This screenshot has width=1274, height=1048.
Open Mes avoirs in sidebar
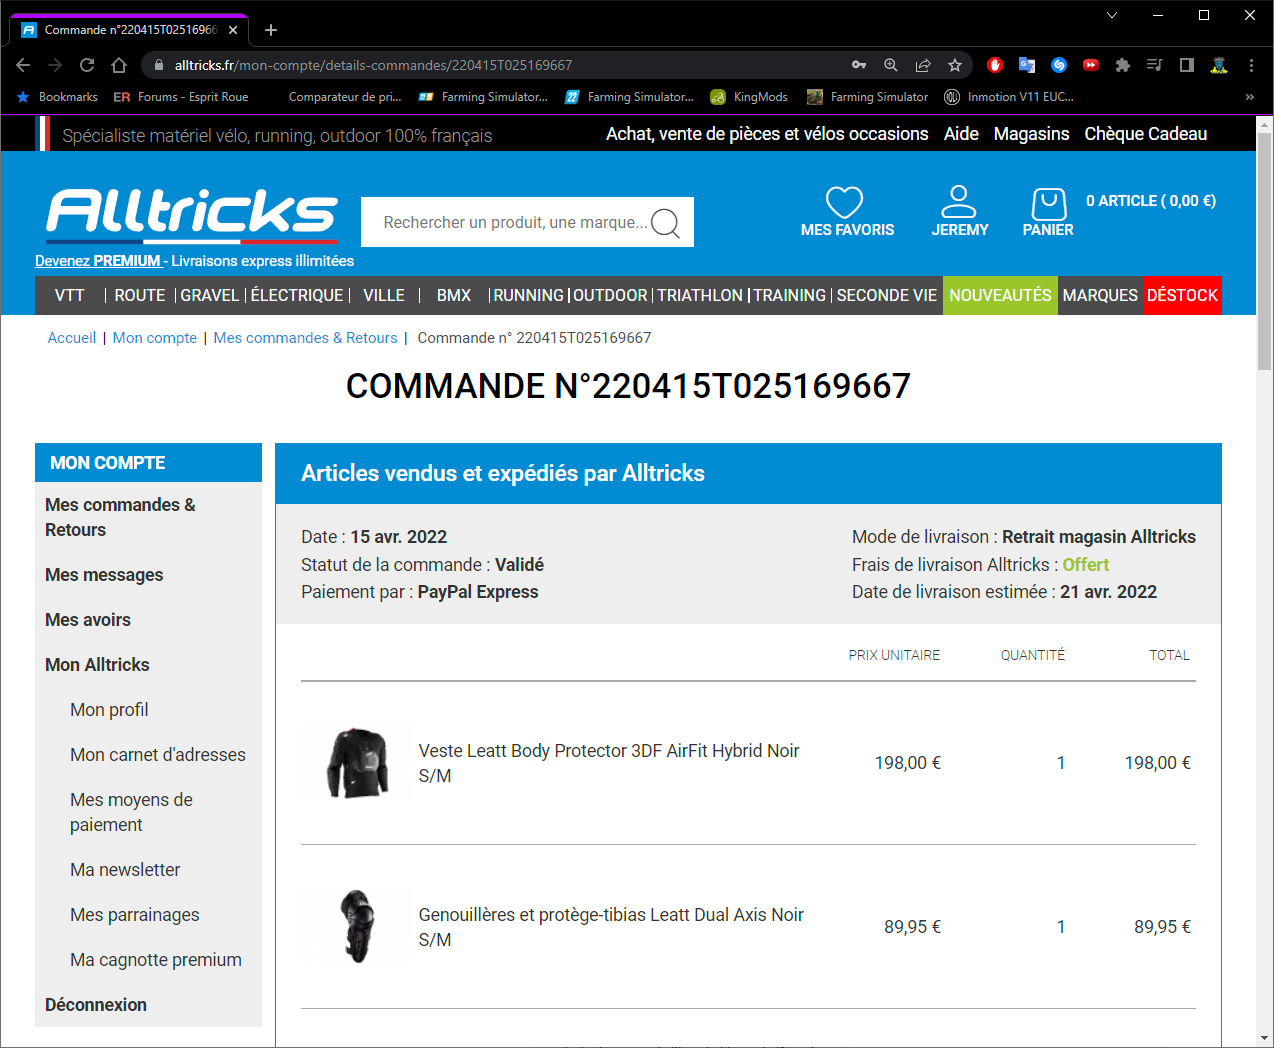click(x=88, y=620)
